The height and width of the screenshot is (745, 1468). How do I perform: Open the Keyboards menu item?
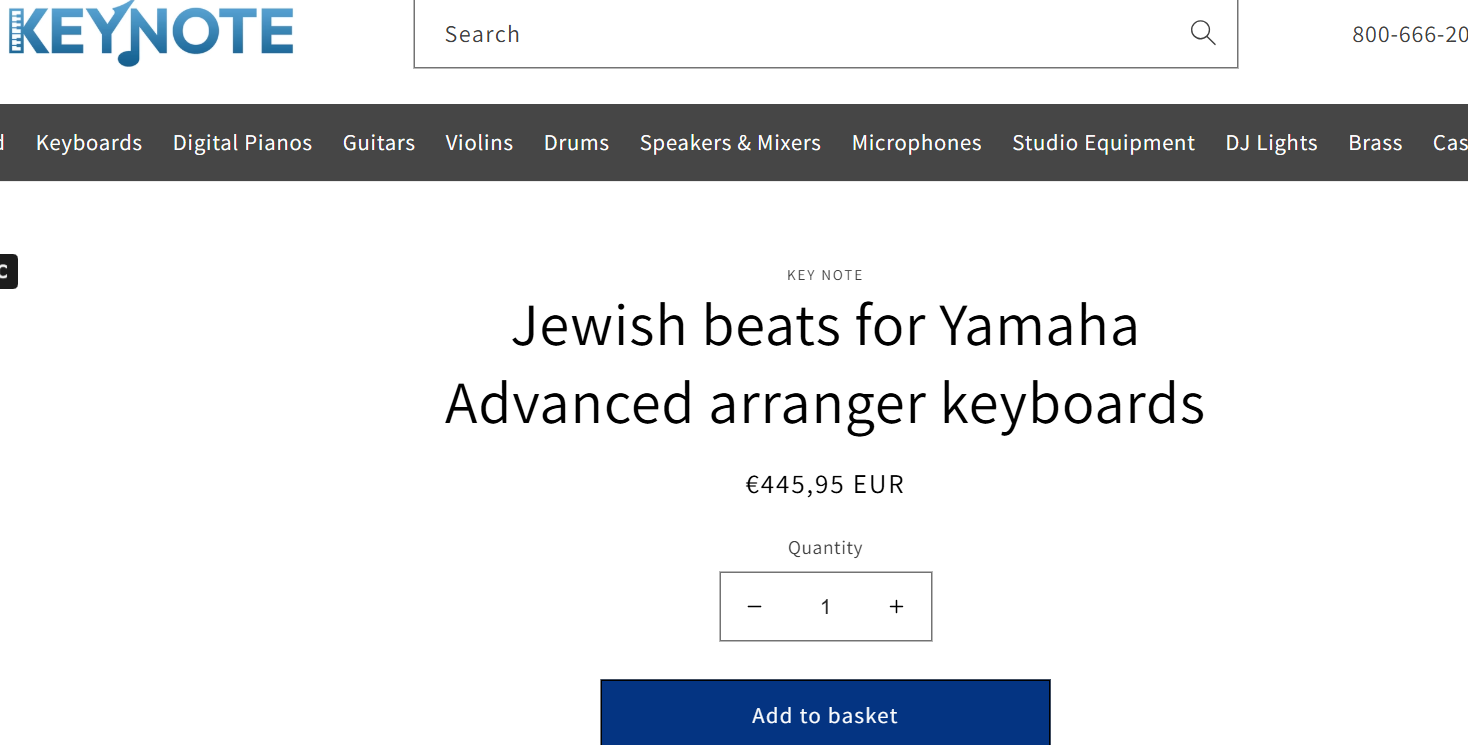click(89, 143)
